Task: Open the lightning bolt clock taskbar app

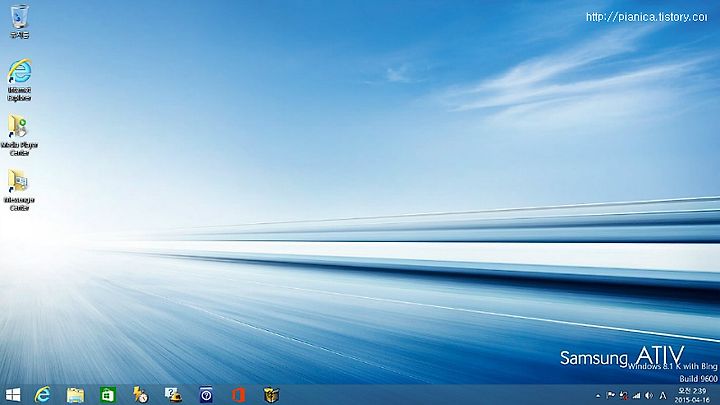Action: pyautogui.click(x=140, y=395)
